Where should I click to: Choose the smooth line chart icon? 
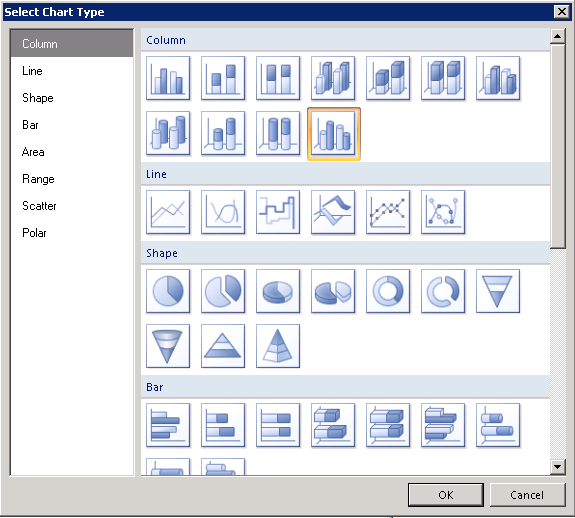(223, 212)
